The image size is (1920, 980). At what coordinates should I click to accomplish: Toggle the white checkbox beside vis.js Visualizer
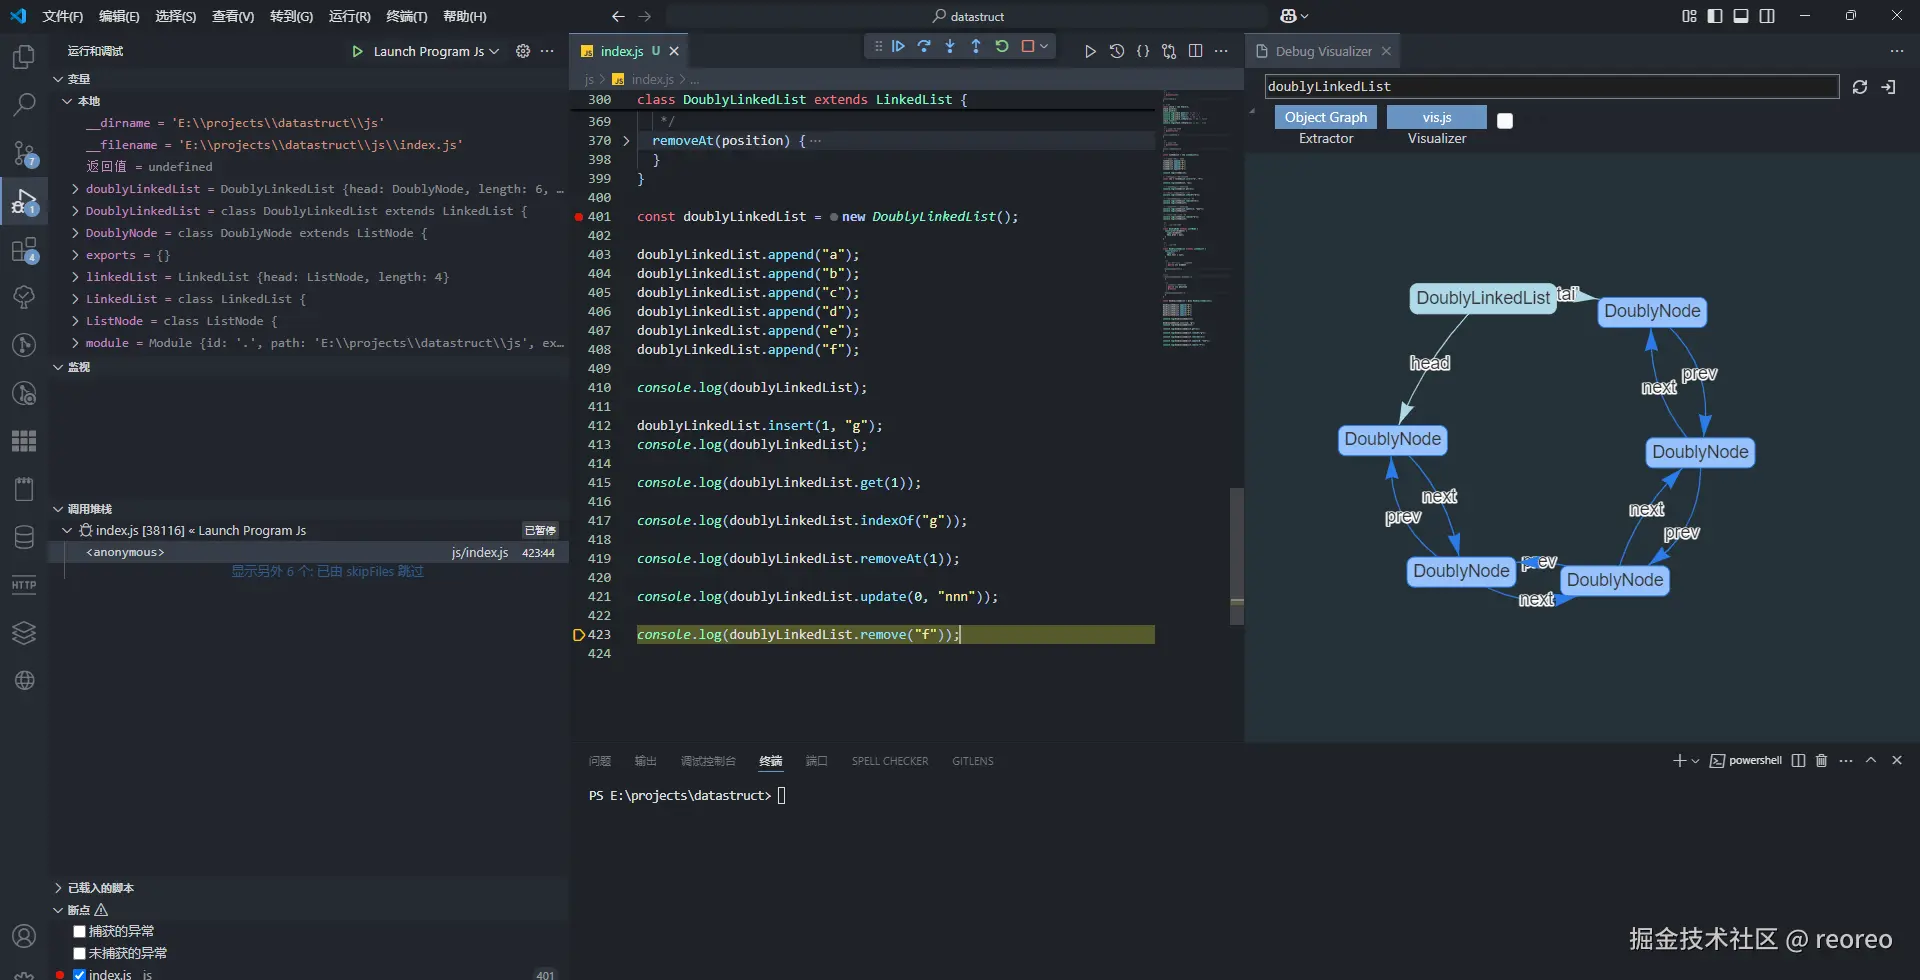click(x=1505, y=121)
